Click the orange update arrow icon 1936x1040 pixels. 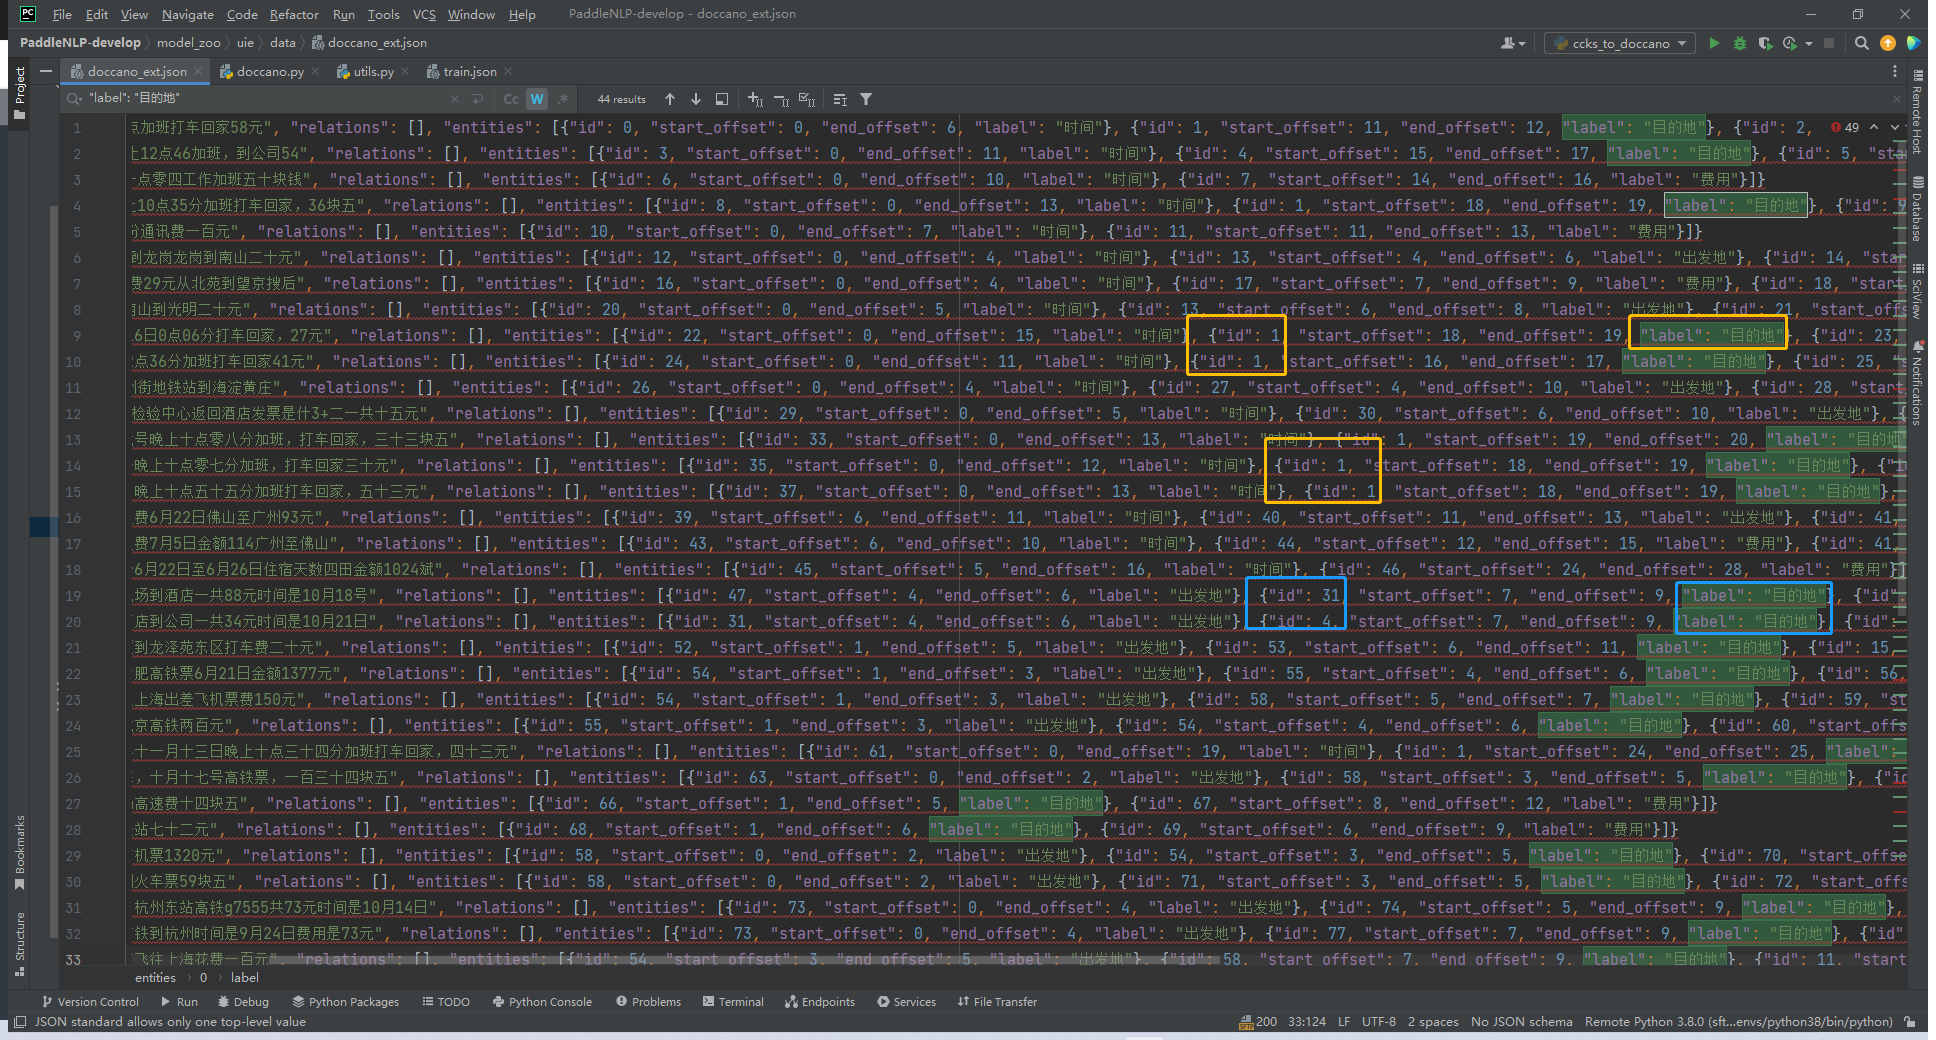(x=1888, y=43)
